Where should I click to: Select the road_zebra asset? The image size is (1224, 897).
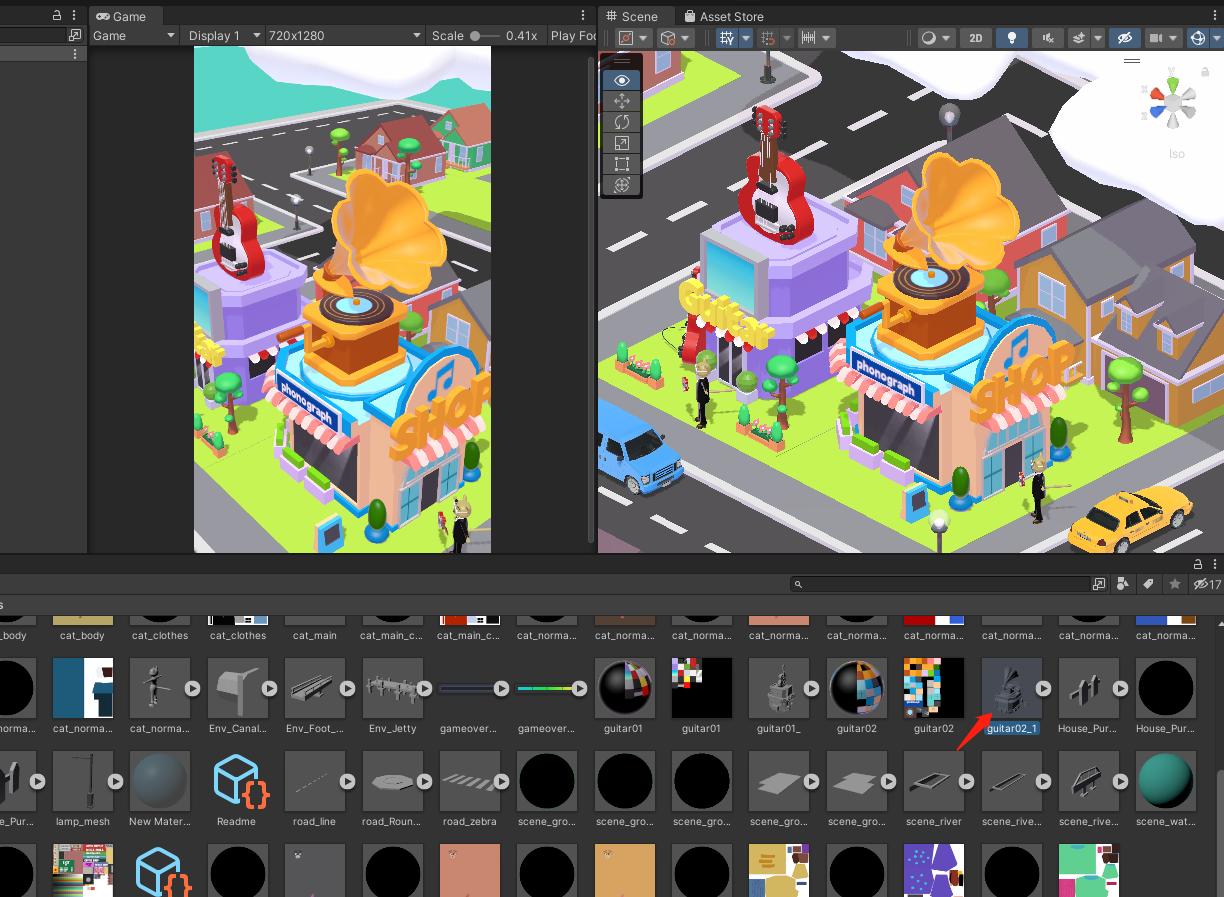click(x=468, y=782)
